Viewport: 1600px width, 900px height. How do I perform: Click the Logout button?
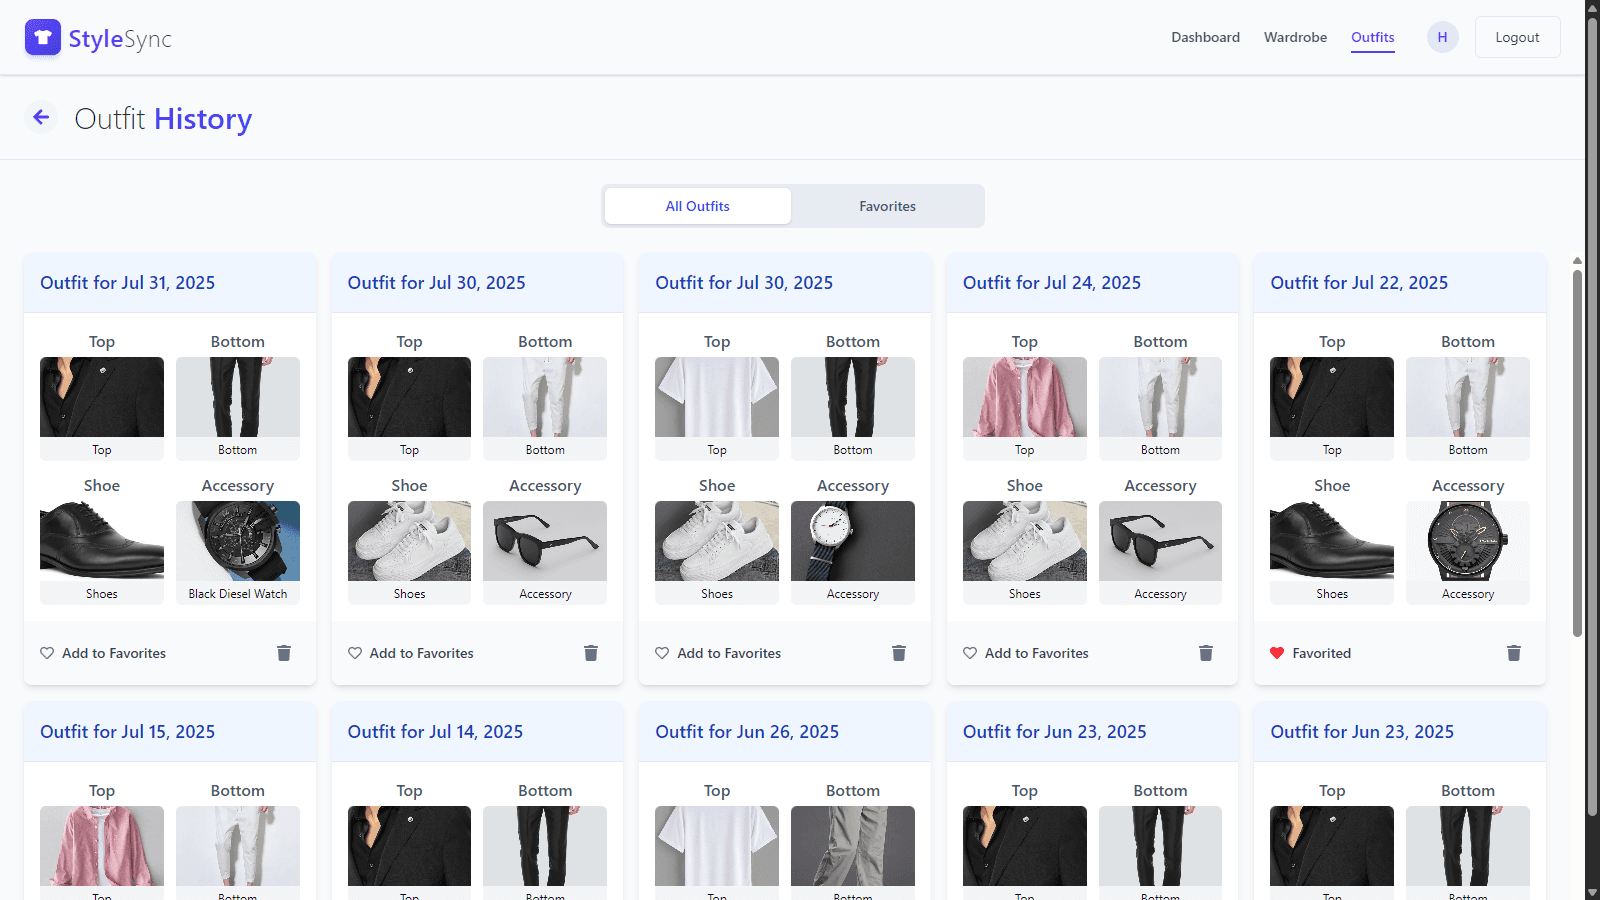[1517, 37]
